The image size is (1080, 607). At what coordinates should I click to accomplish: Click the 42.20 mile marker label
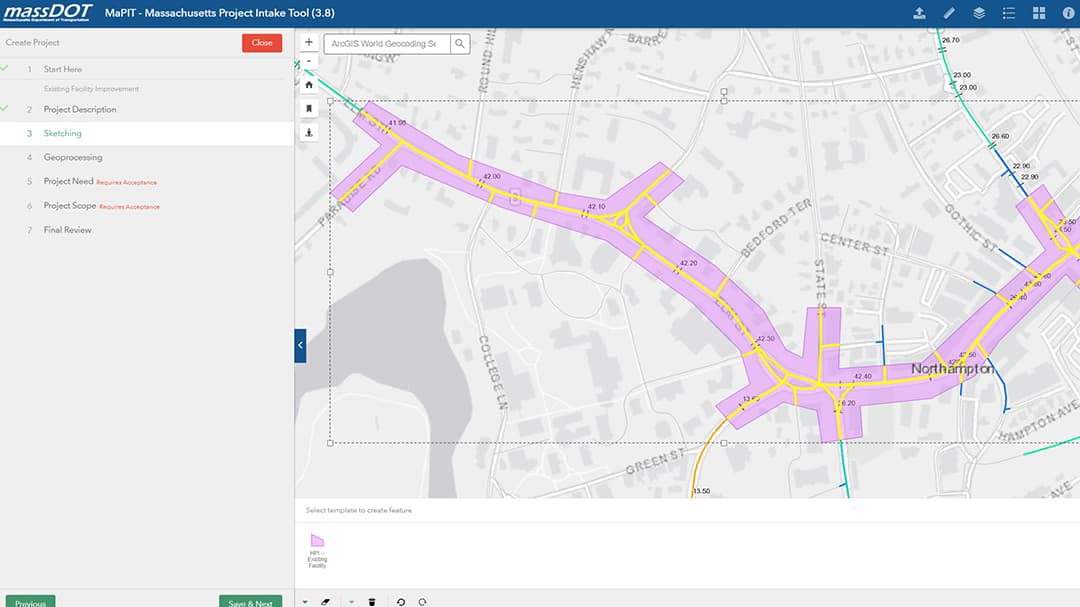pyautogui.click(x=689, y=263)
